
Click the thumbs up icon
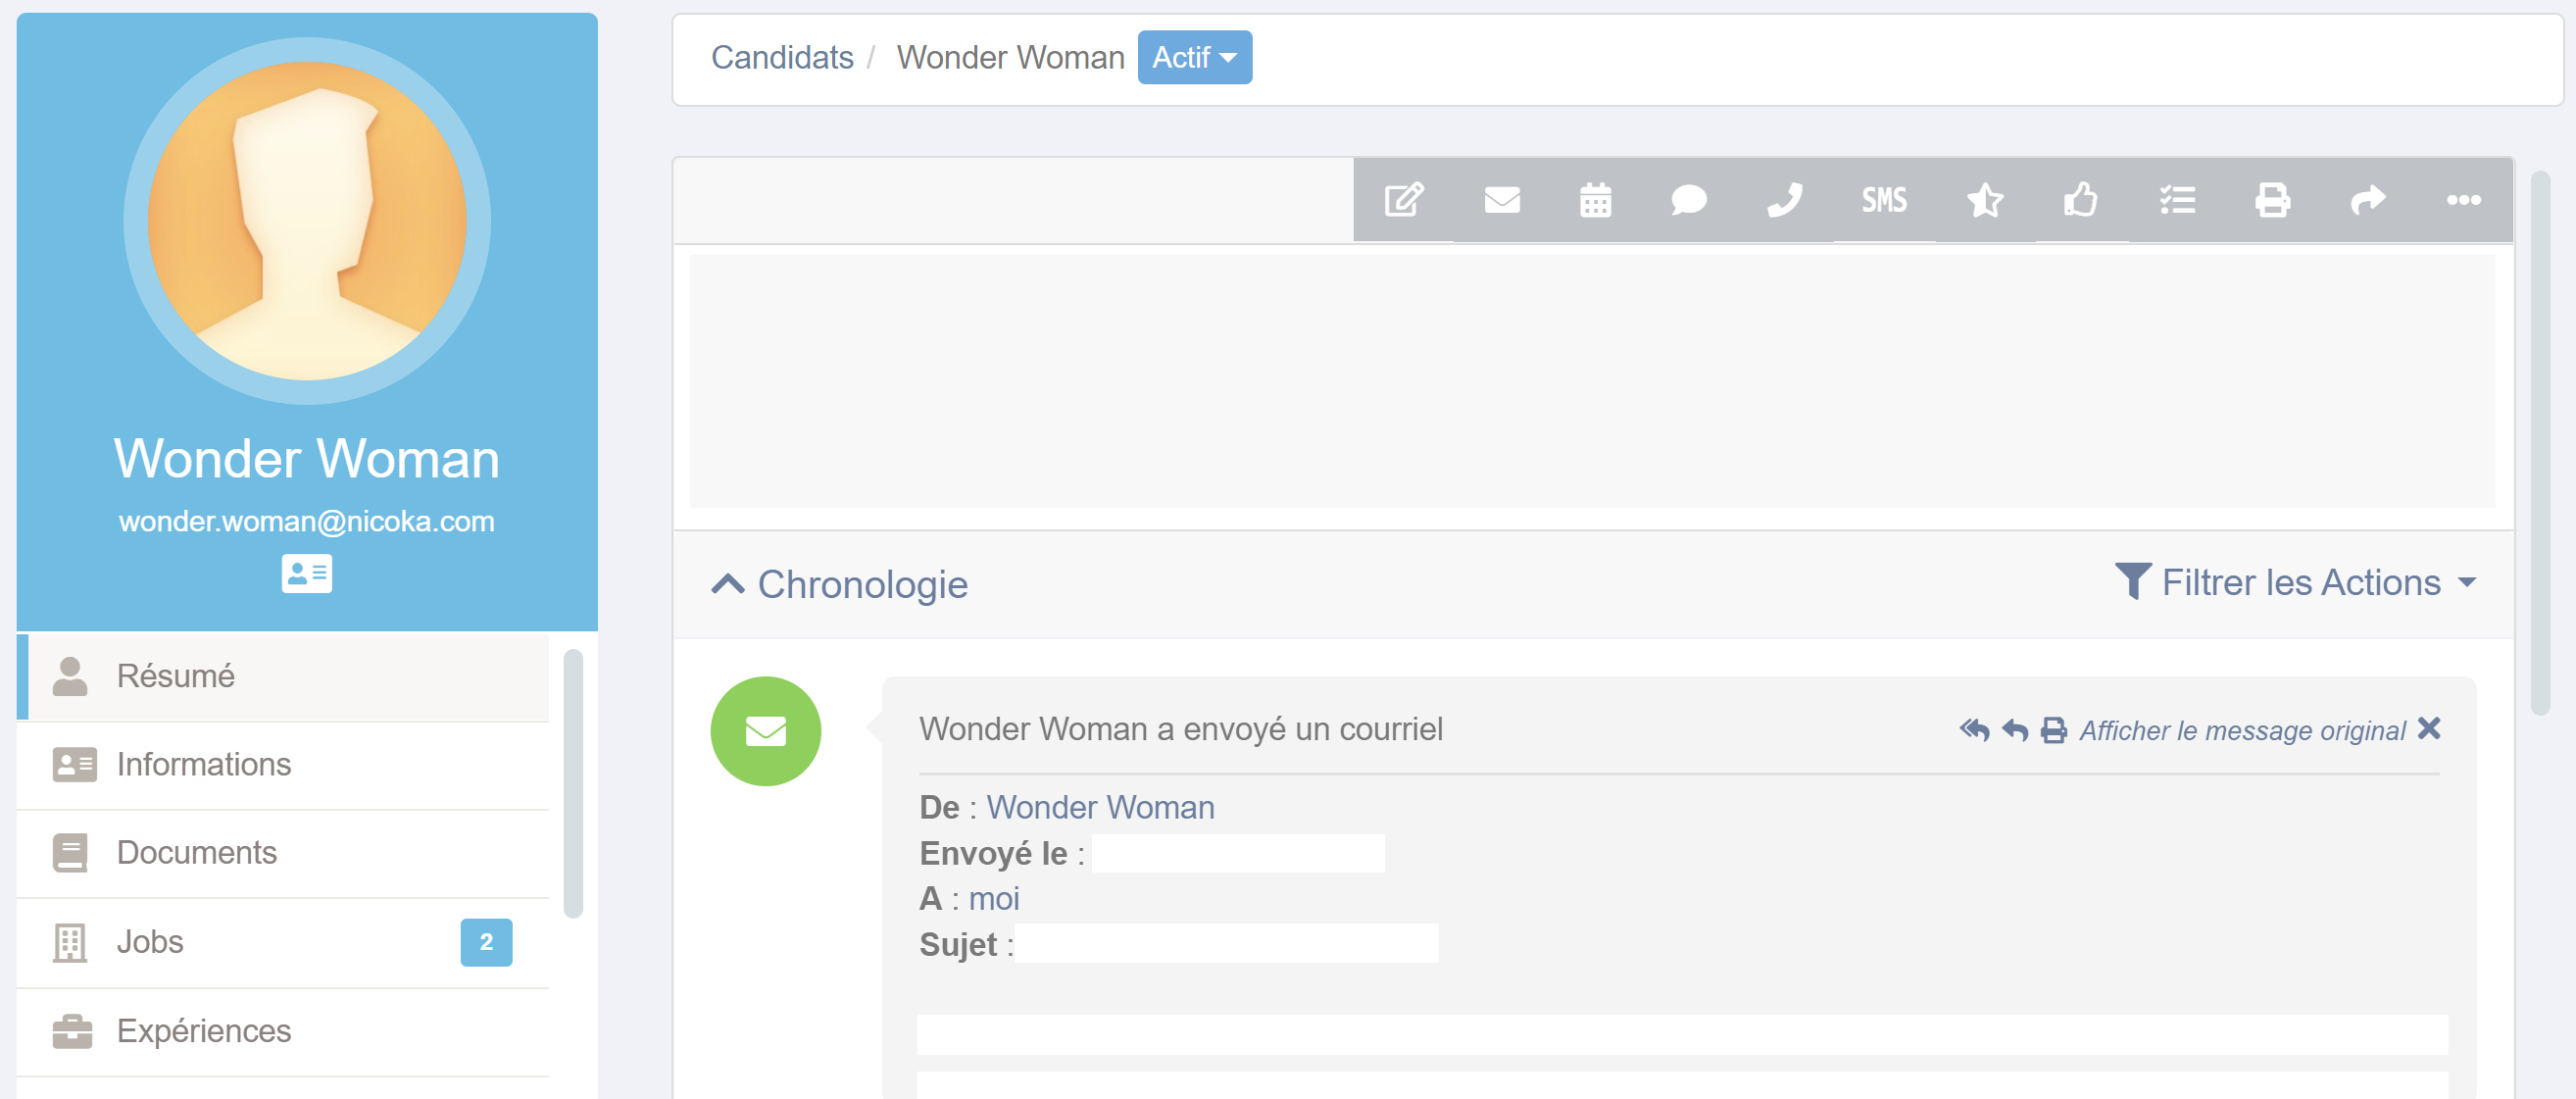coord(2080,200)
